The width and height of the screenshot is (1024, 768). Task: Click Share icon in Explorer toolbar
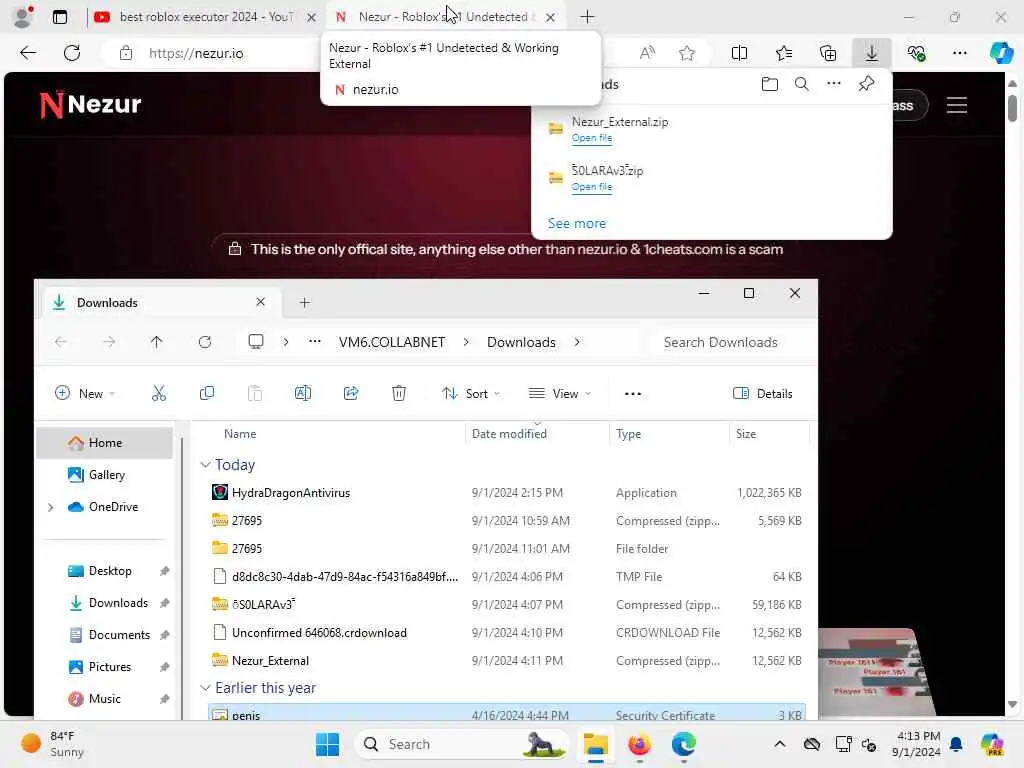(351, 393)
